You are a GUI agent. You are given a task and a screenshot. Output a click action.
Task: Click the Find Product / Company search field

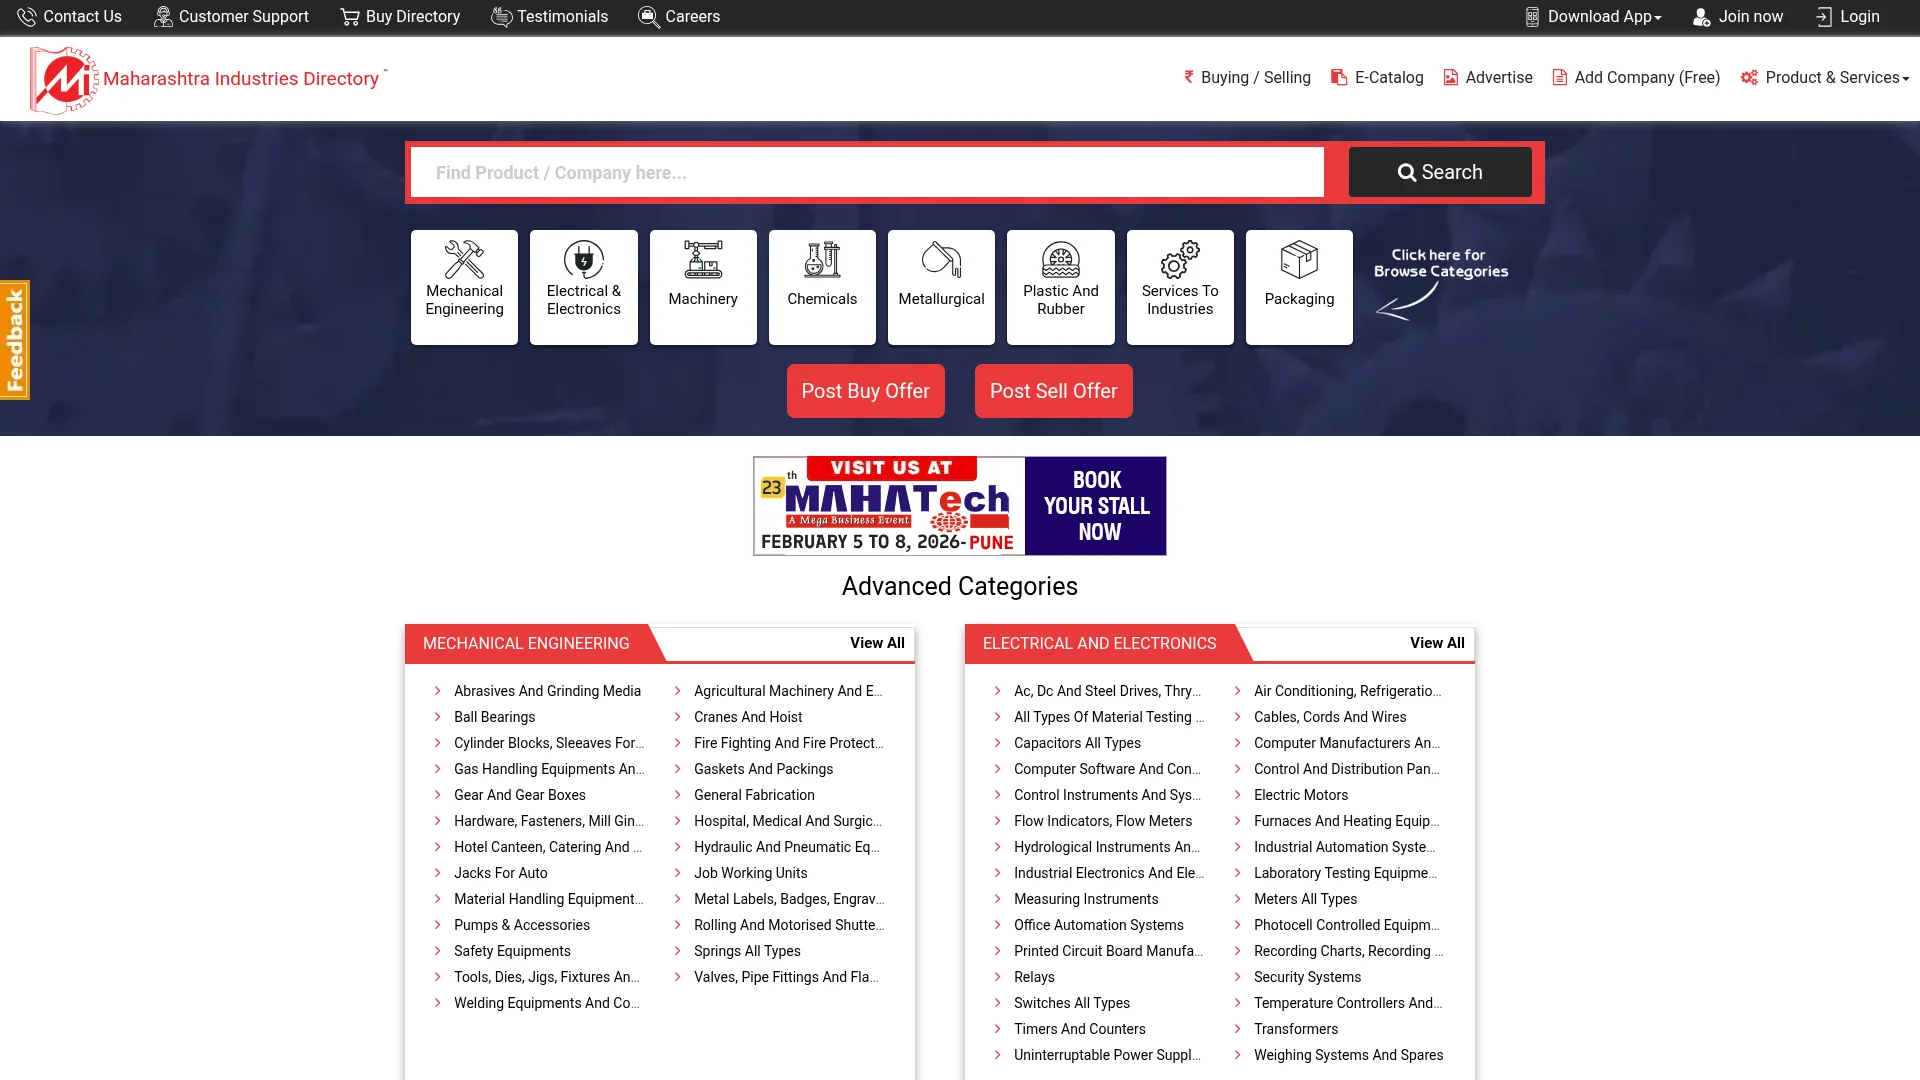(867, 173)
